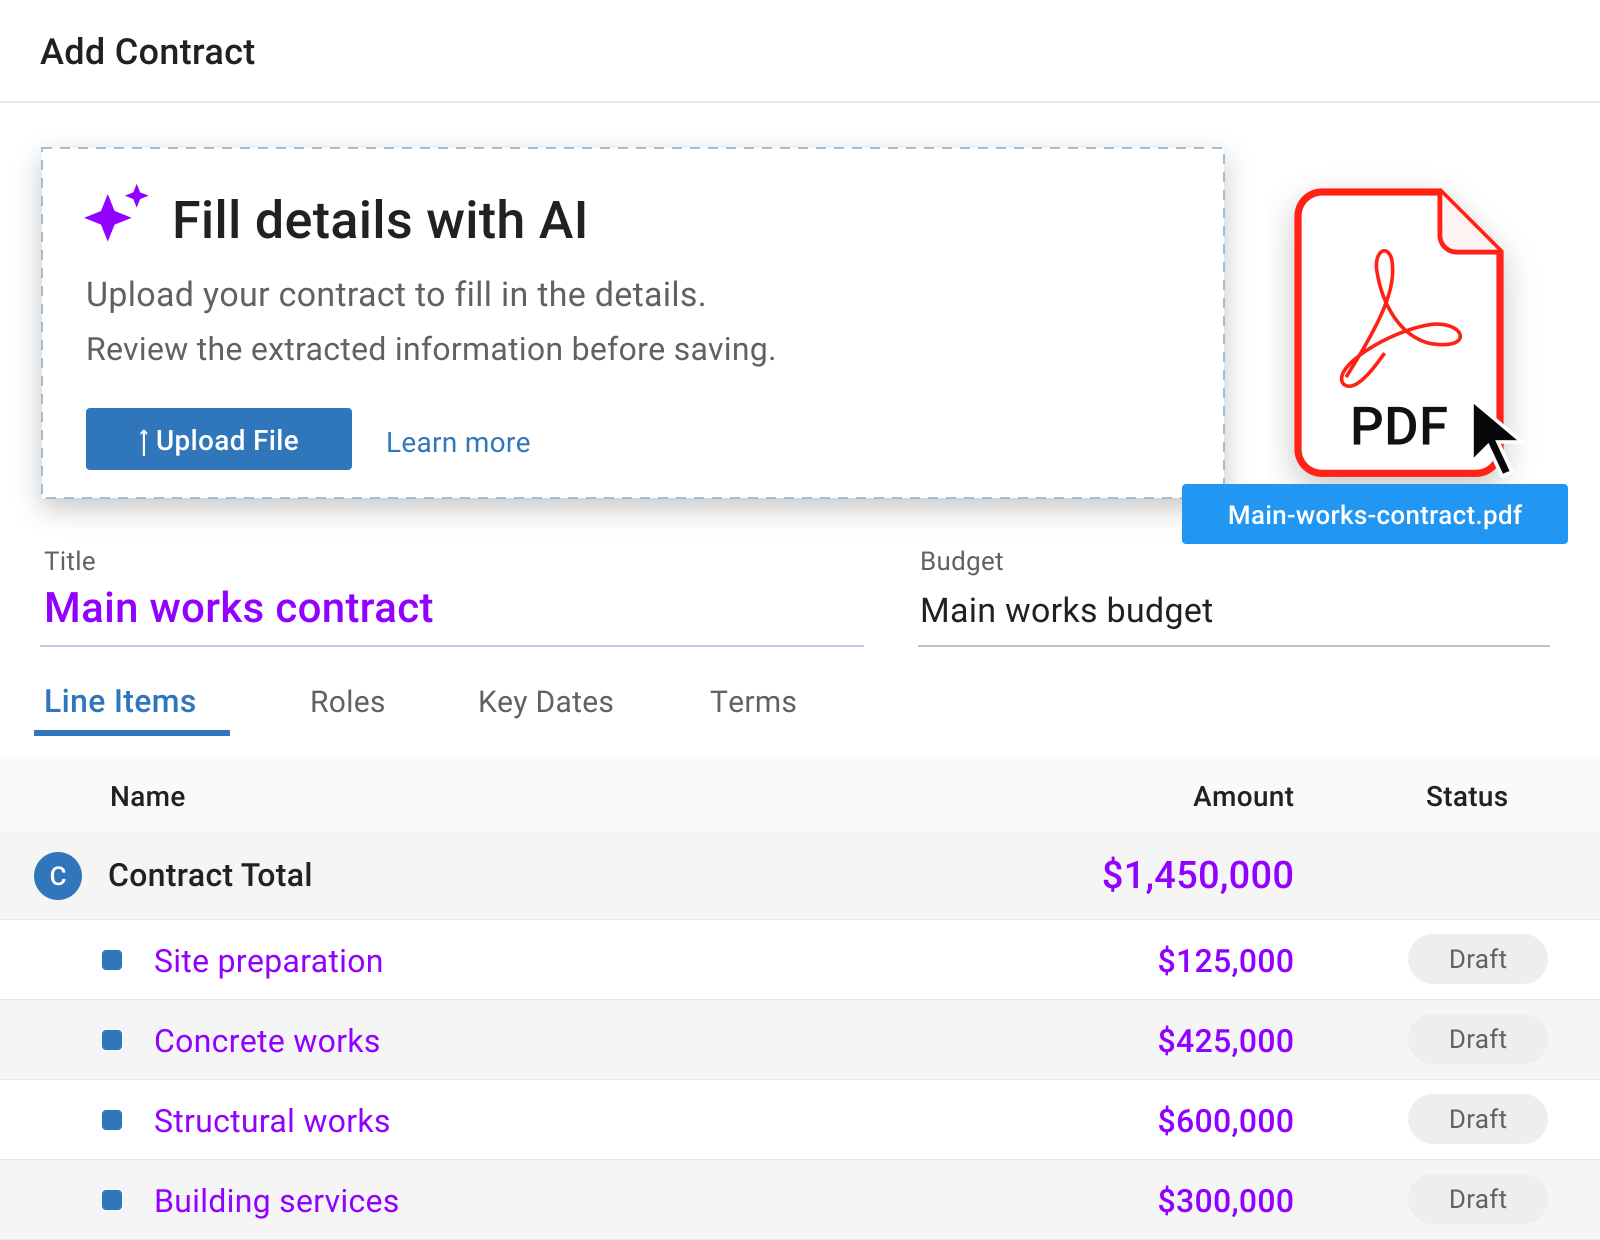Click the Contract Total row label
Viewport: 1600px width, 1240px height.
(210, 875)
